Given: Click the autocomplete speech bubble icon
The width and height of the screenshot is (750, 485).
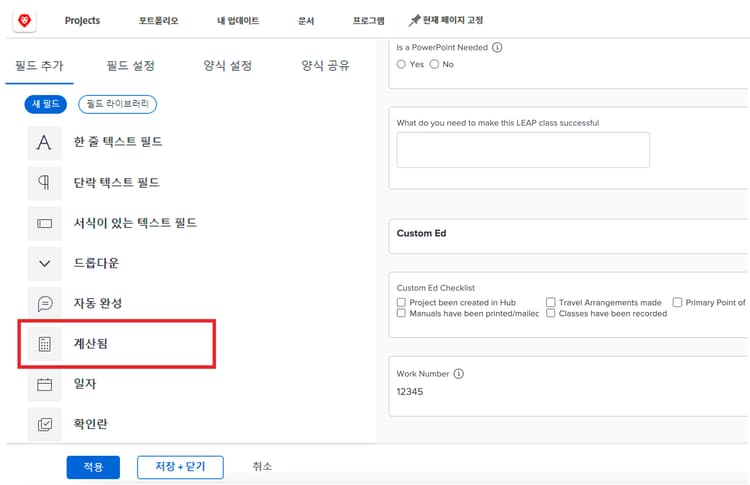Looking at the screenshot, I should coord(44,304).
